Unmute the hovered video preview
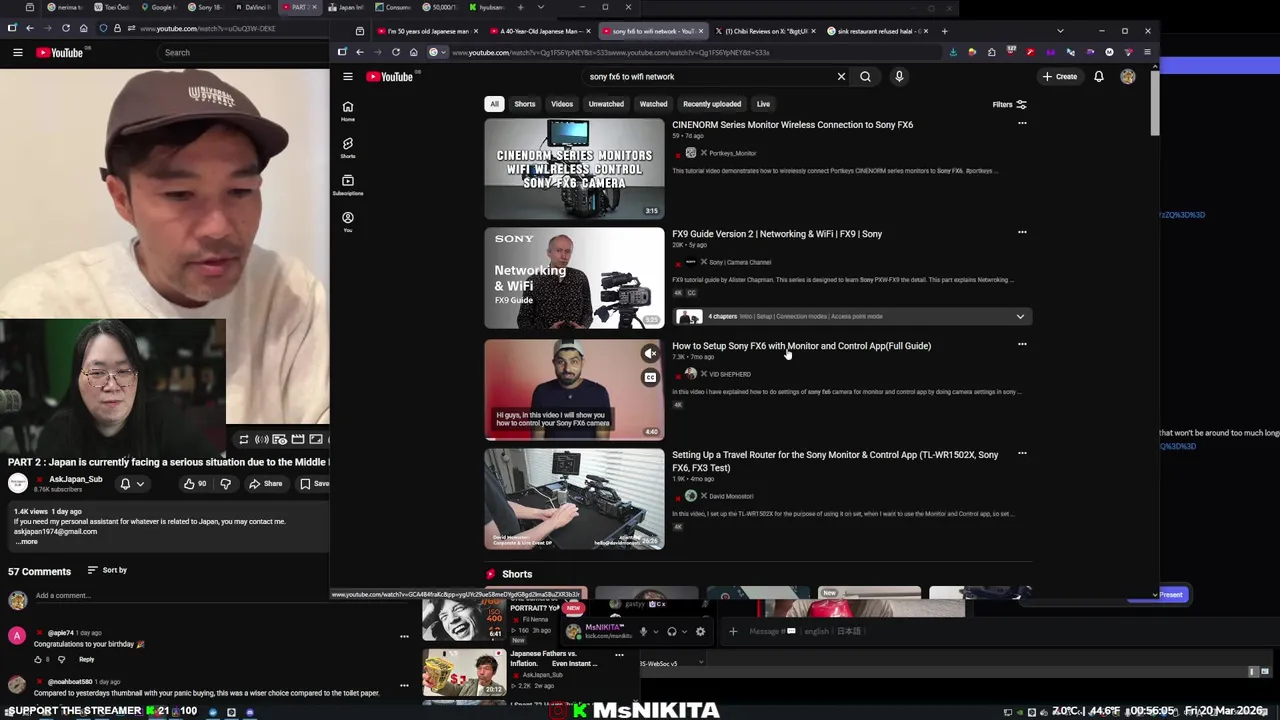 [650, 353]
